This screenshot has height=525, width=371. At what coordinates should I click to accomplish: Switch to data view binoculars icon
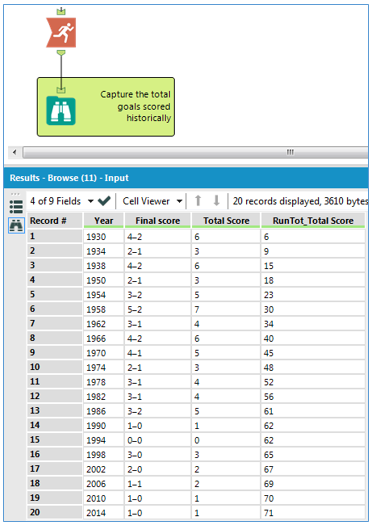click(16, 225)
